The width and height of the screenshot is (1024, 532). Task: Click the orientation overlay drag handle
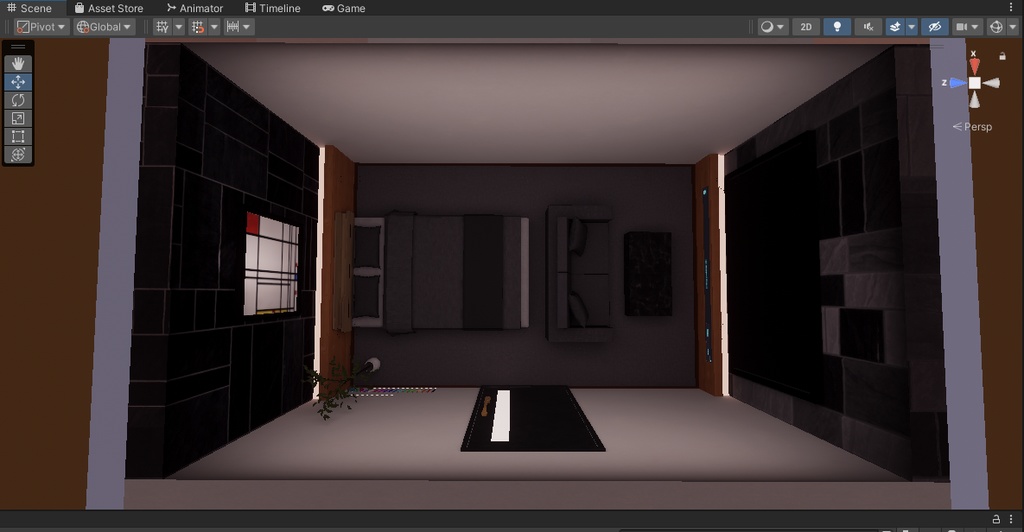[x=937, y=46]
